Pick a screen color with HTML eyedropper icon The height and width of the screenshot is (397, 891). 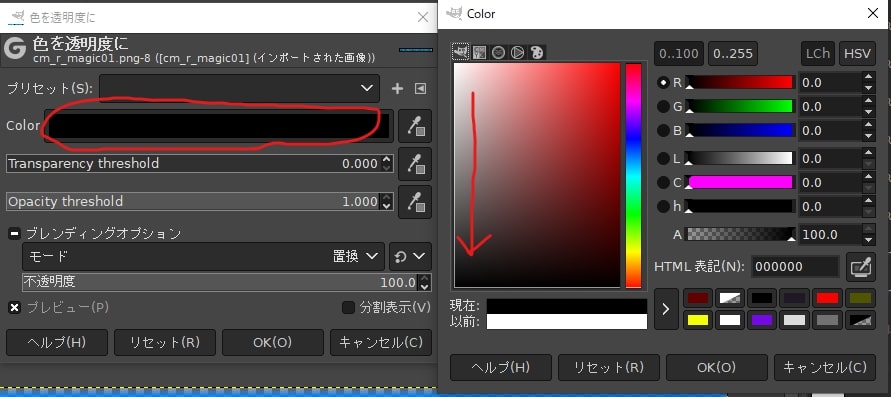(x=860, y=266)
